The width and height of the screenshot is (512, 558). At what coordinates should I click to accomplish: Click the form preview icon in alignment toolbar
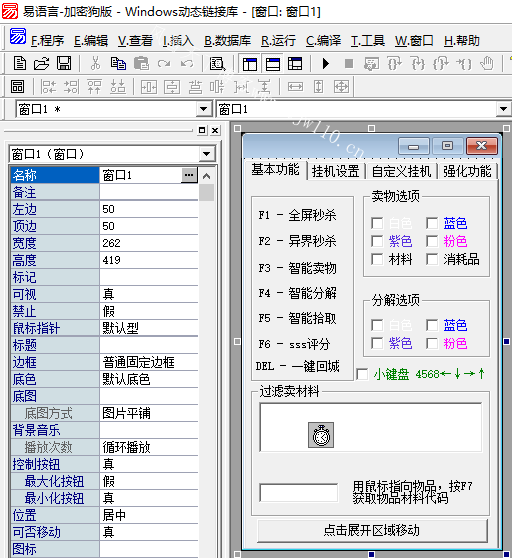(17, 86)
